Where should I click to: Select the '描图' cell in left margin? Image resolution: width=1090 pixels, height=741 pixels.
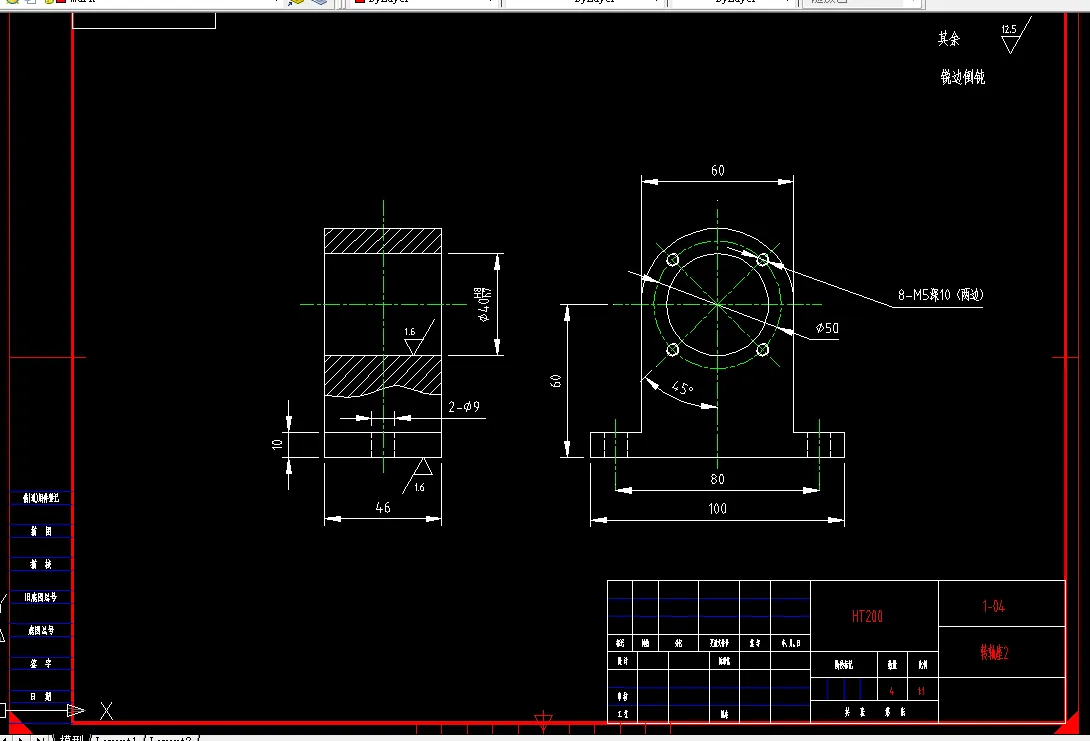[41, 531]
